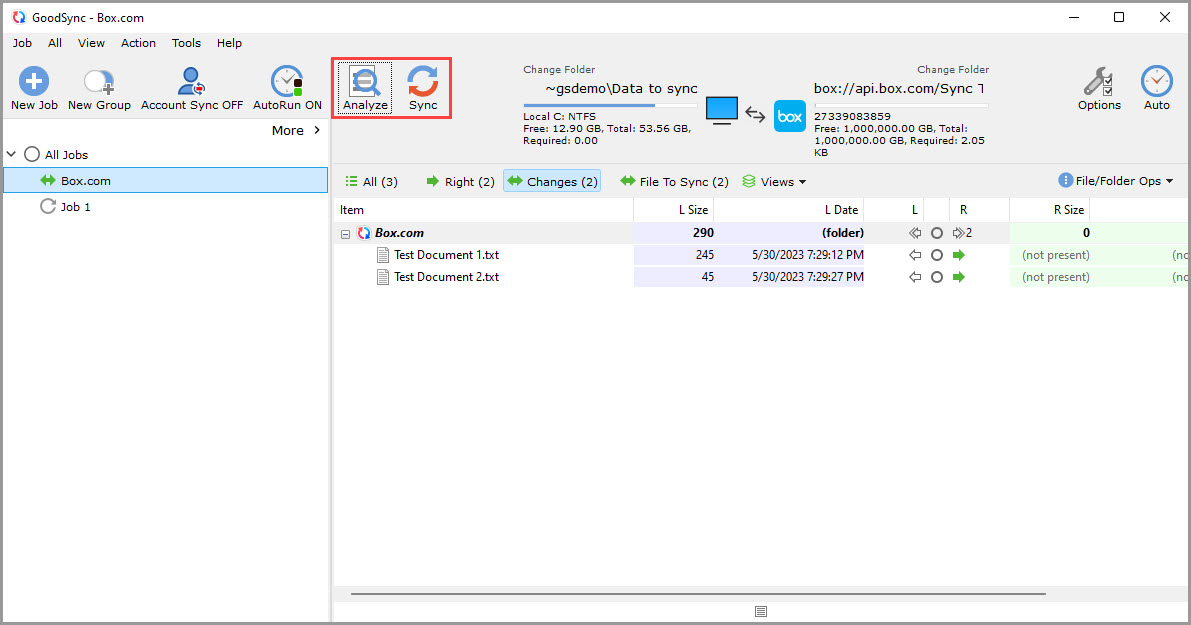The width and height of the screenshot is (1191, 625).
Task: Collapse the All Jobs tree node
Action: [11, 154]
